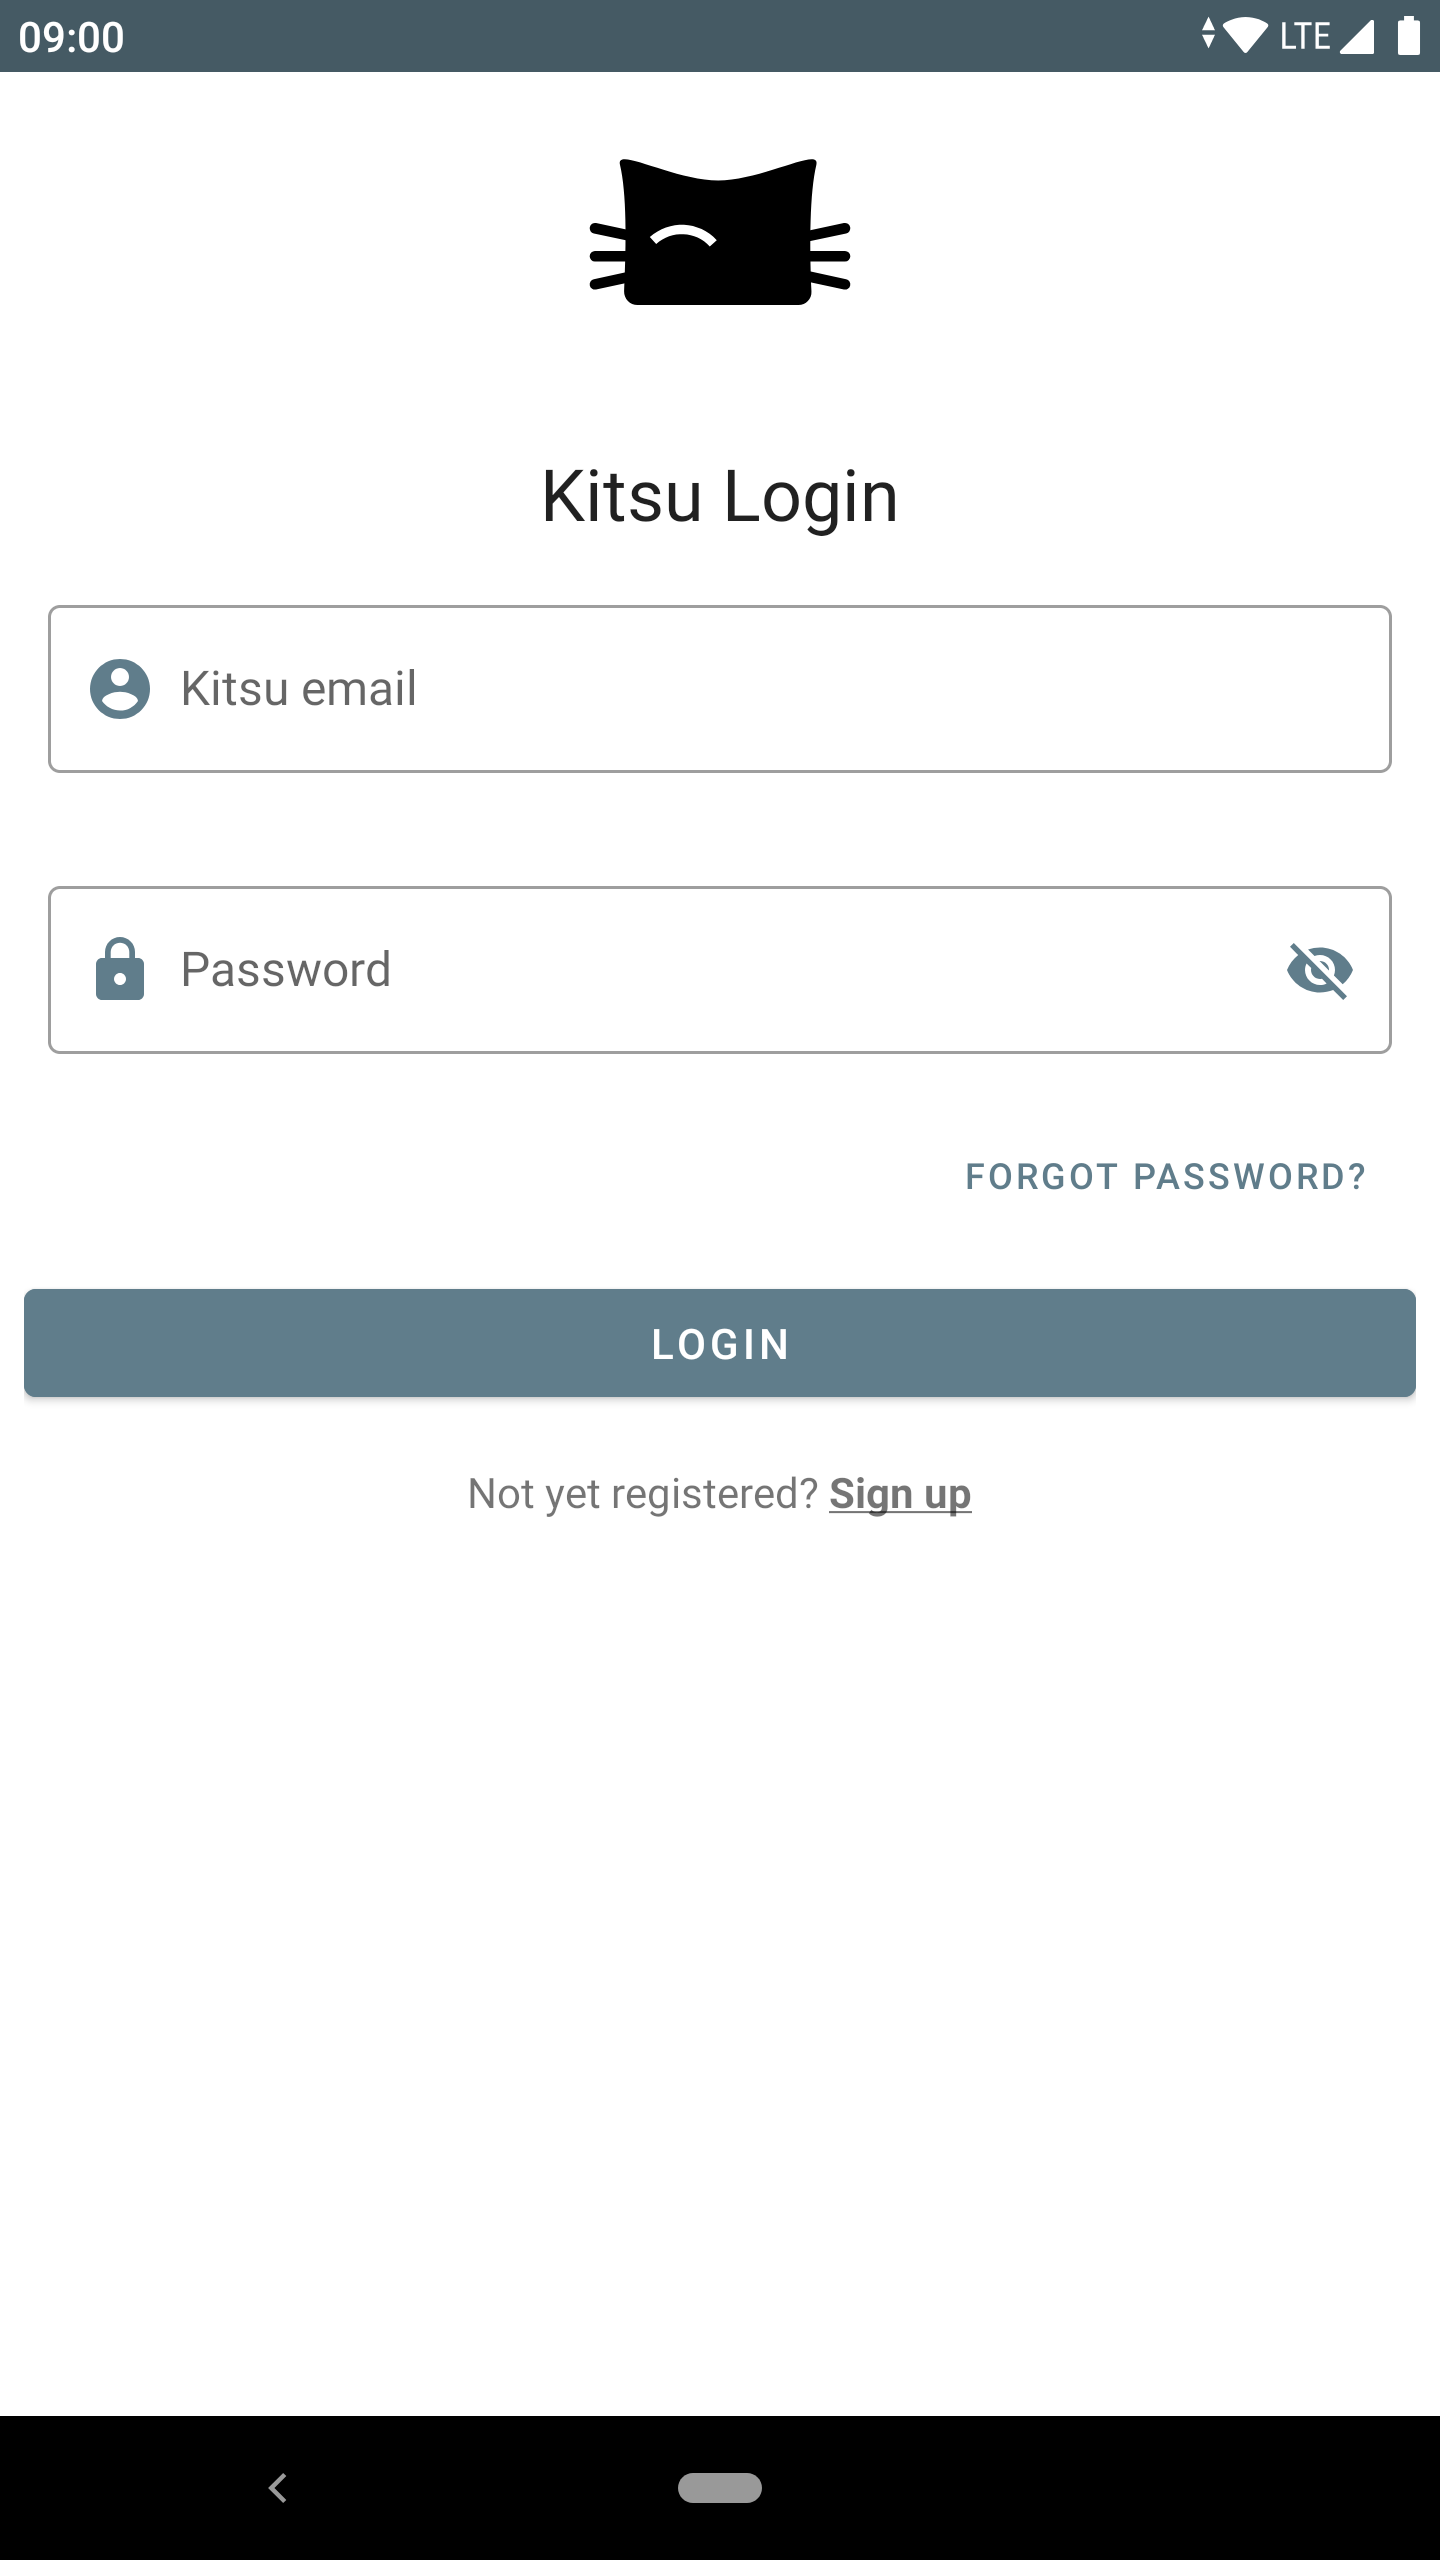The width and height of the screenshot is (1440, 2560).
Task: Tap the Wi-Fi icon in status bar
Action: tap(1245, 36)
